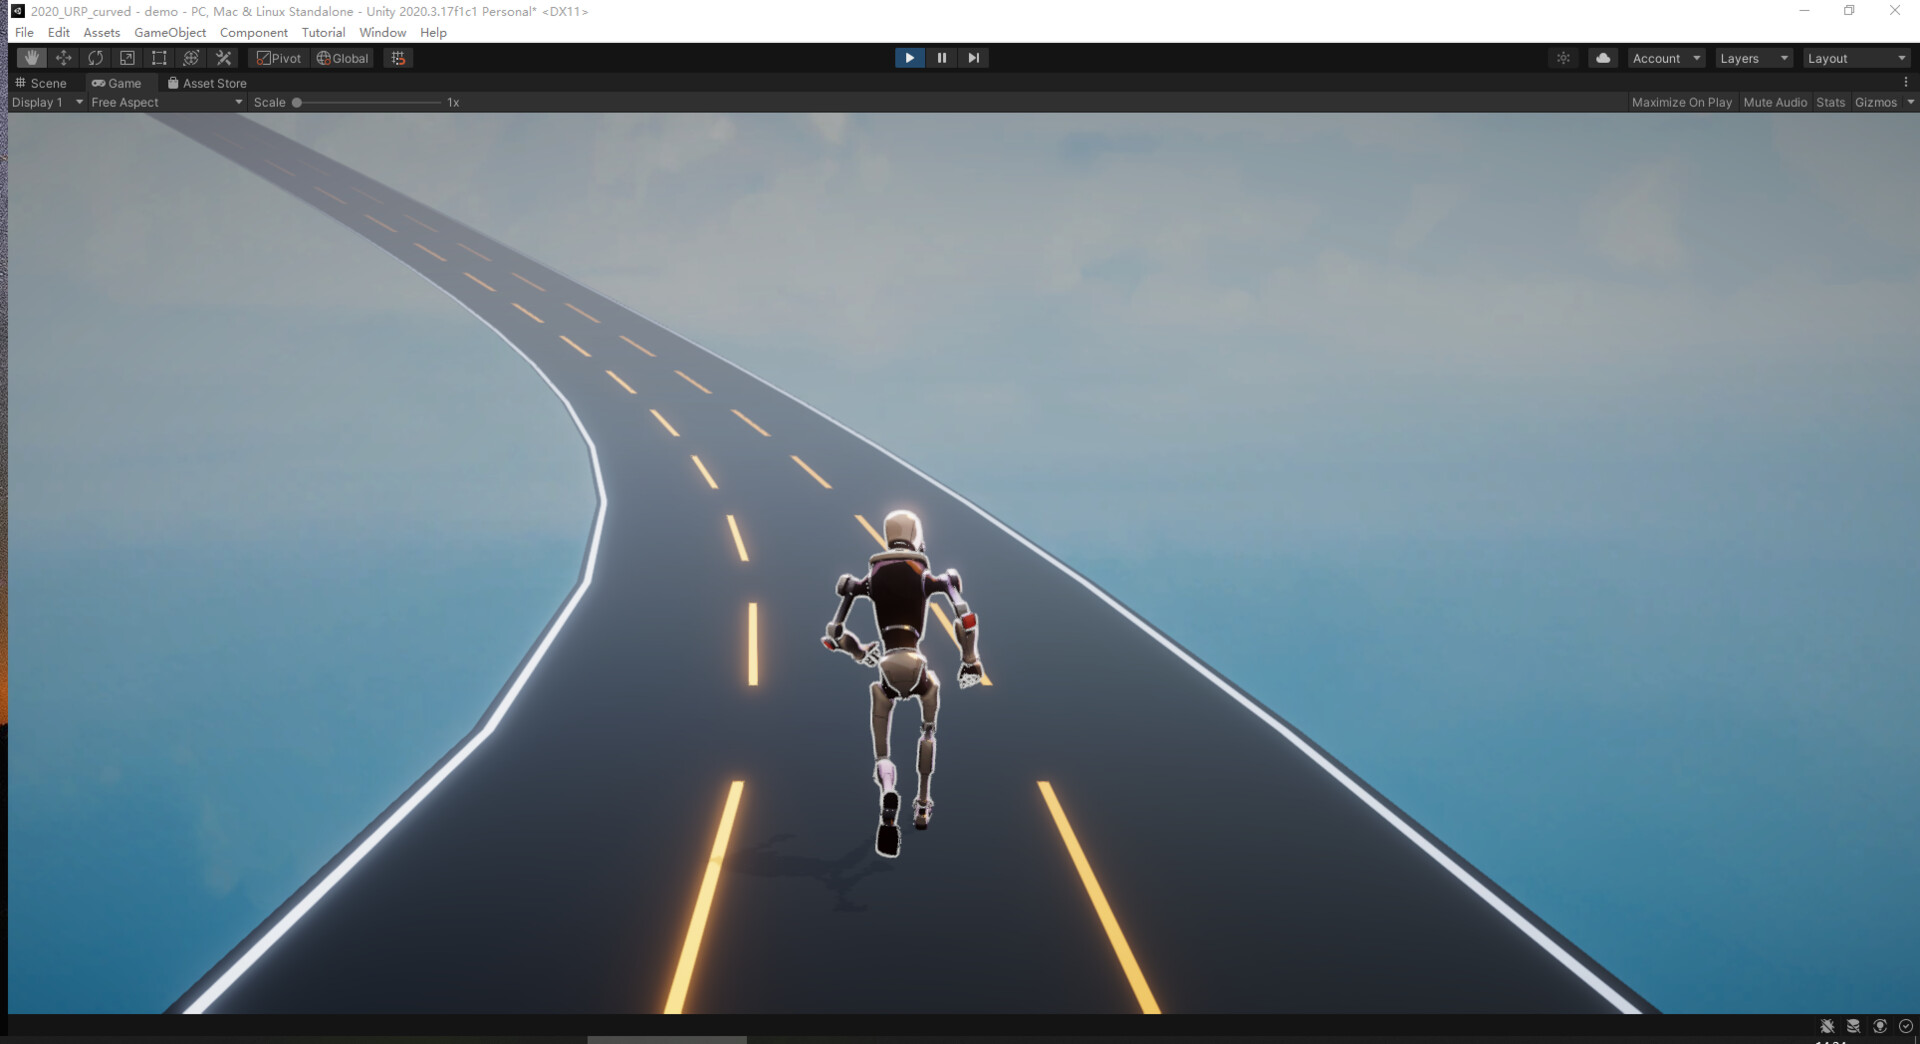Select the Move tool
Image resolution: width=1920 pixels, height=1044 pixels.
click(x=63, y=57)
